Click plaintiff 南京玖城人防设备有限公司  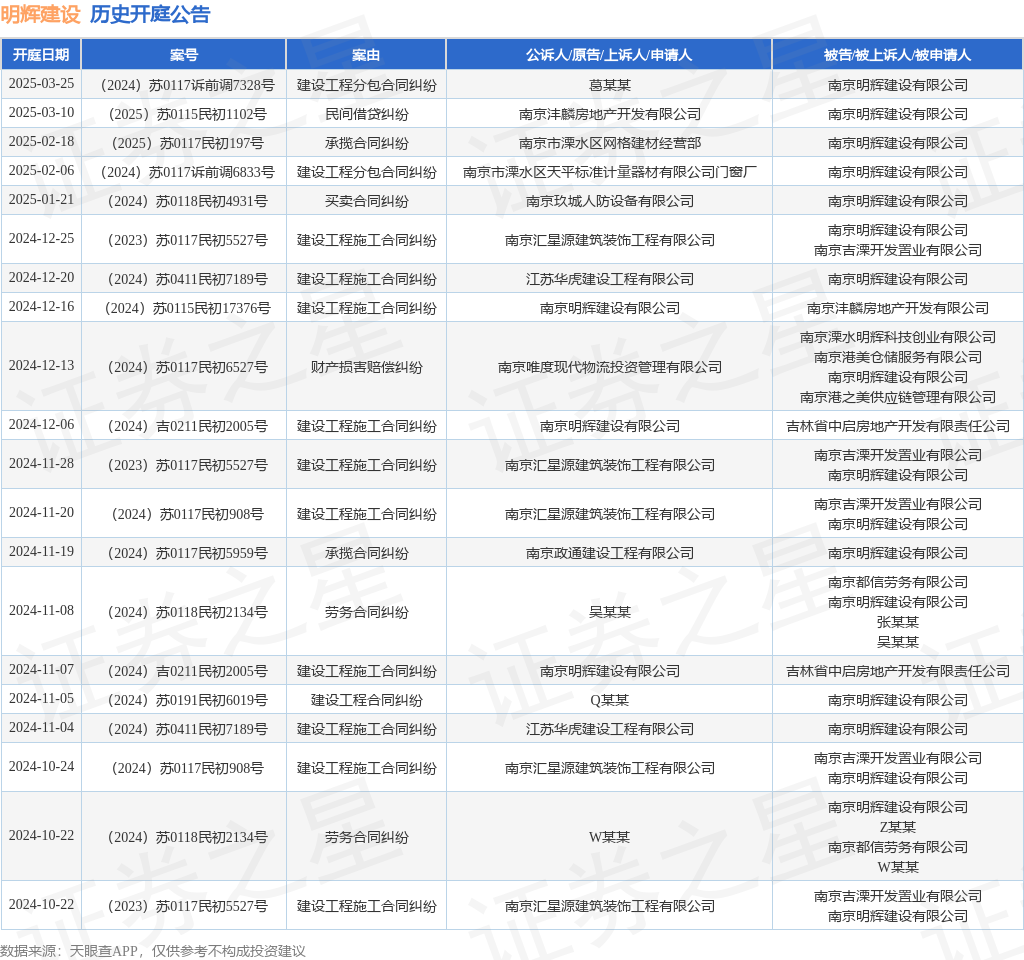click(609, 201)
